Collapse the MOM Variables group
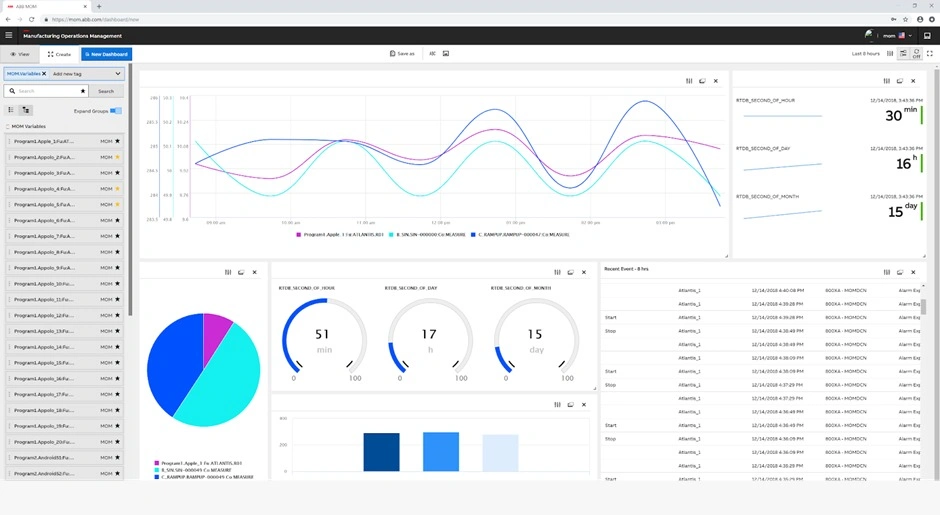 click(8, 127)
